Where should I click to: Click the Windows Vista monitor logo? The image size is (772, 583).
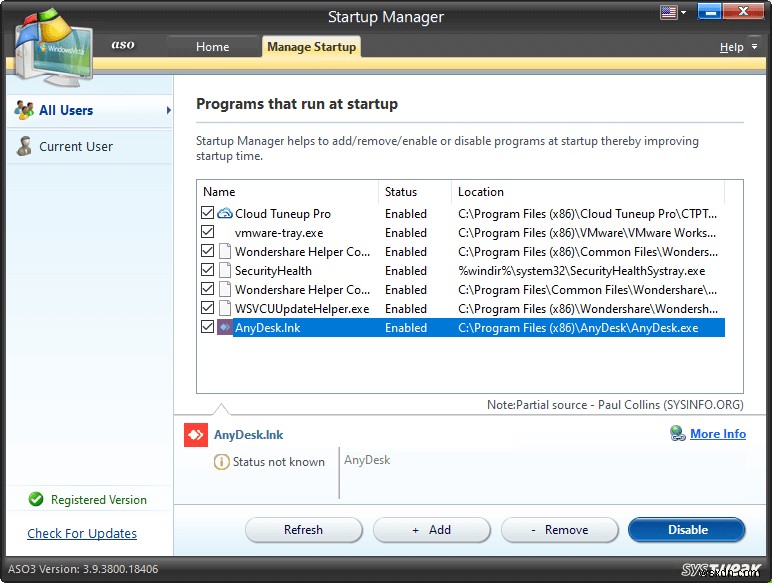coord(53,47)
